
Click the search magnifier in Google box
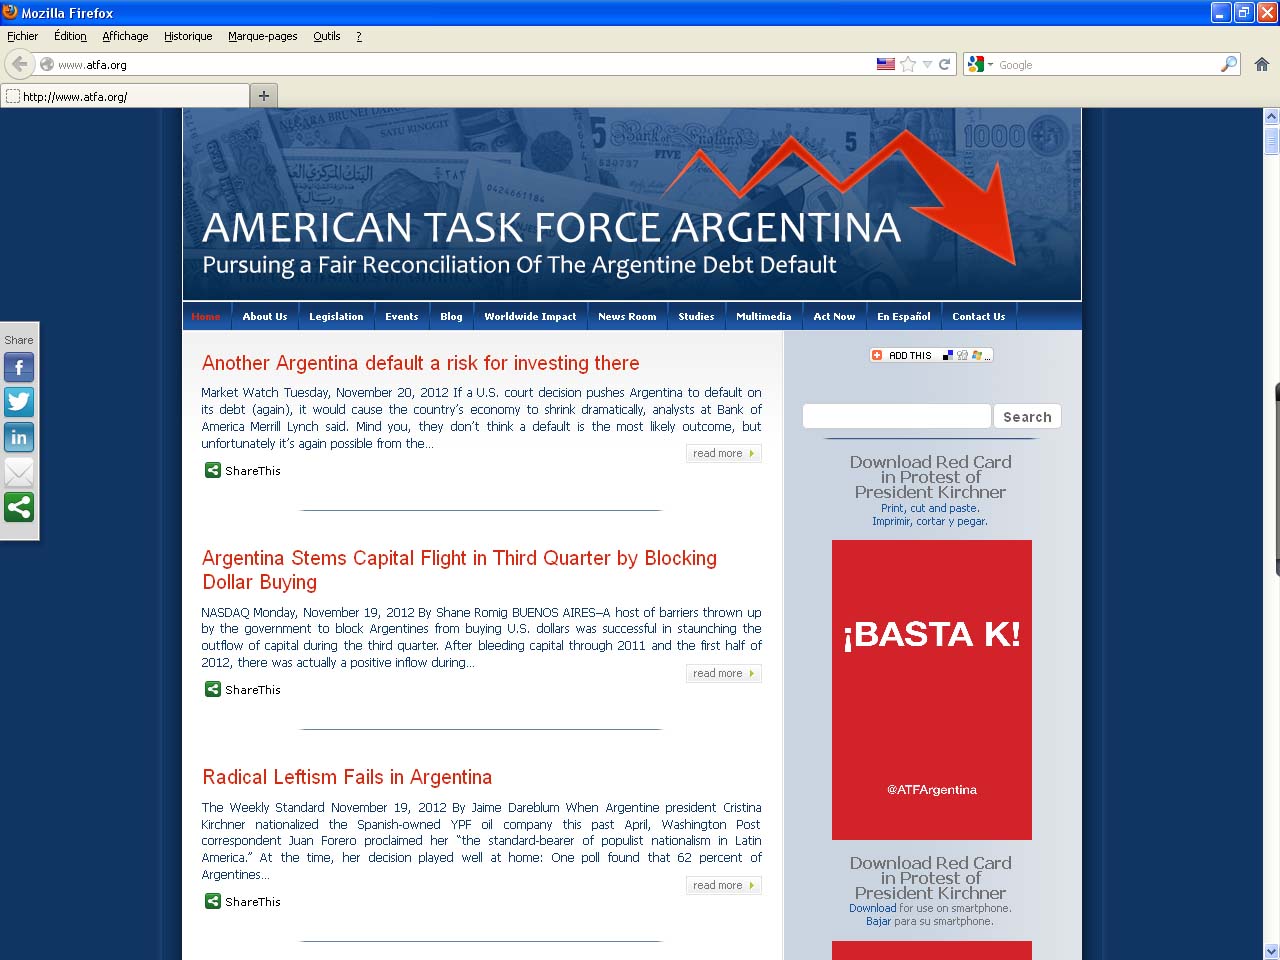pos(1229,64)
